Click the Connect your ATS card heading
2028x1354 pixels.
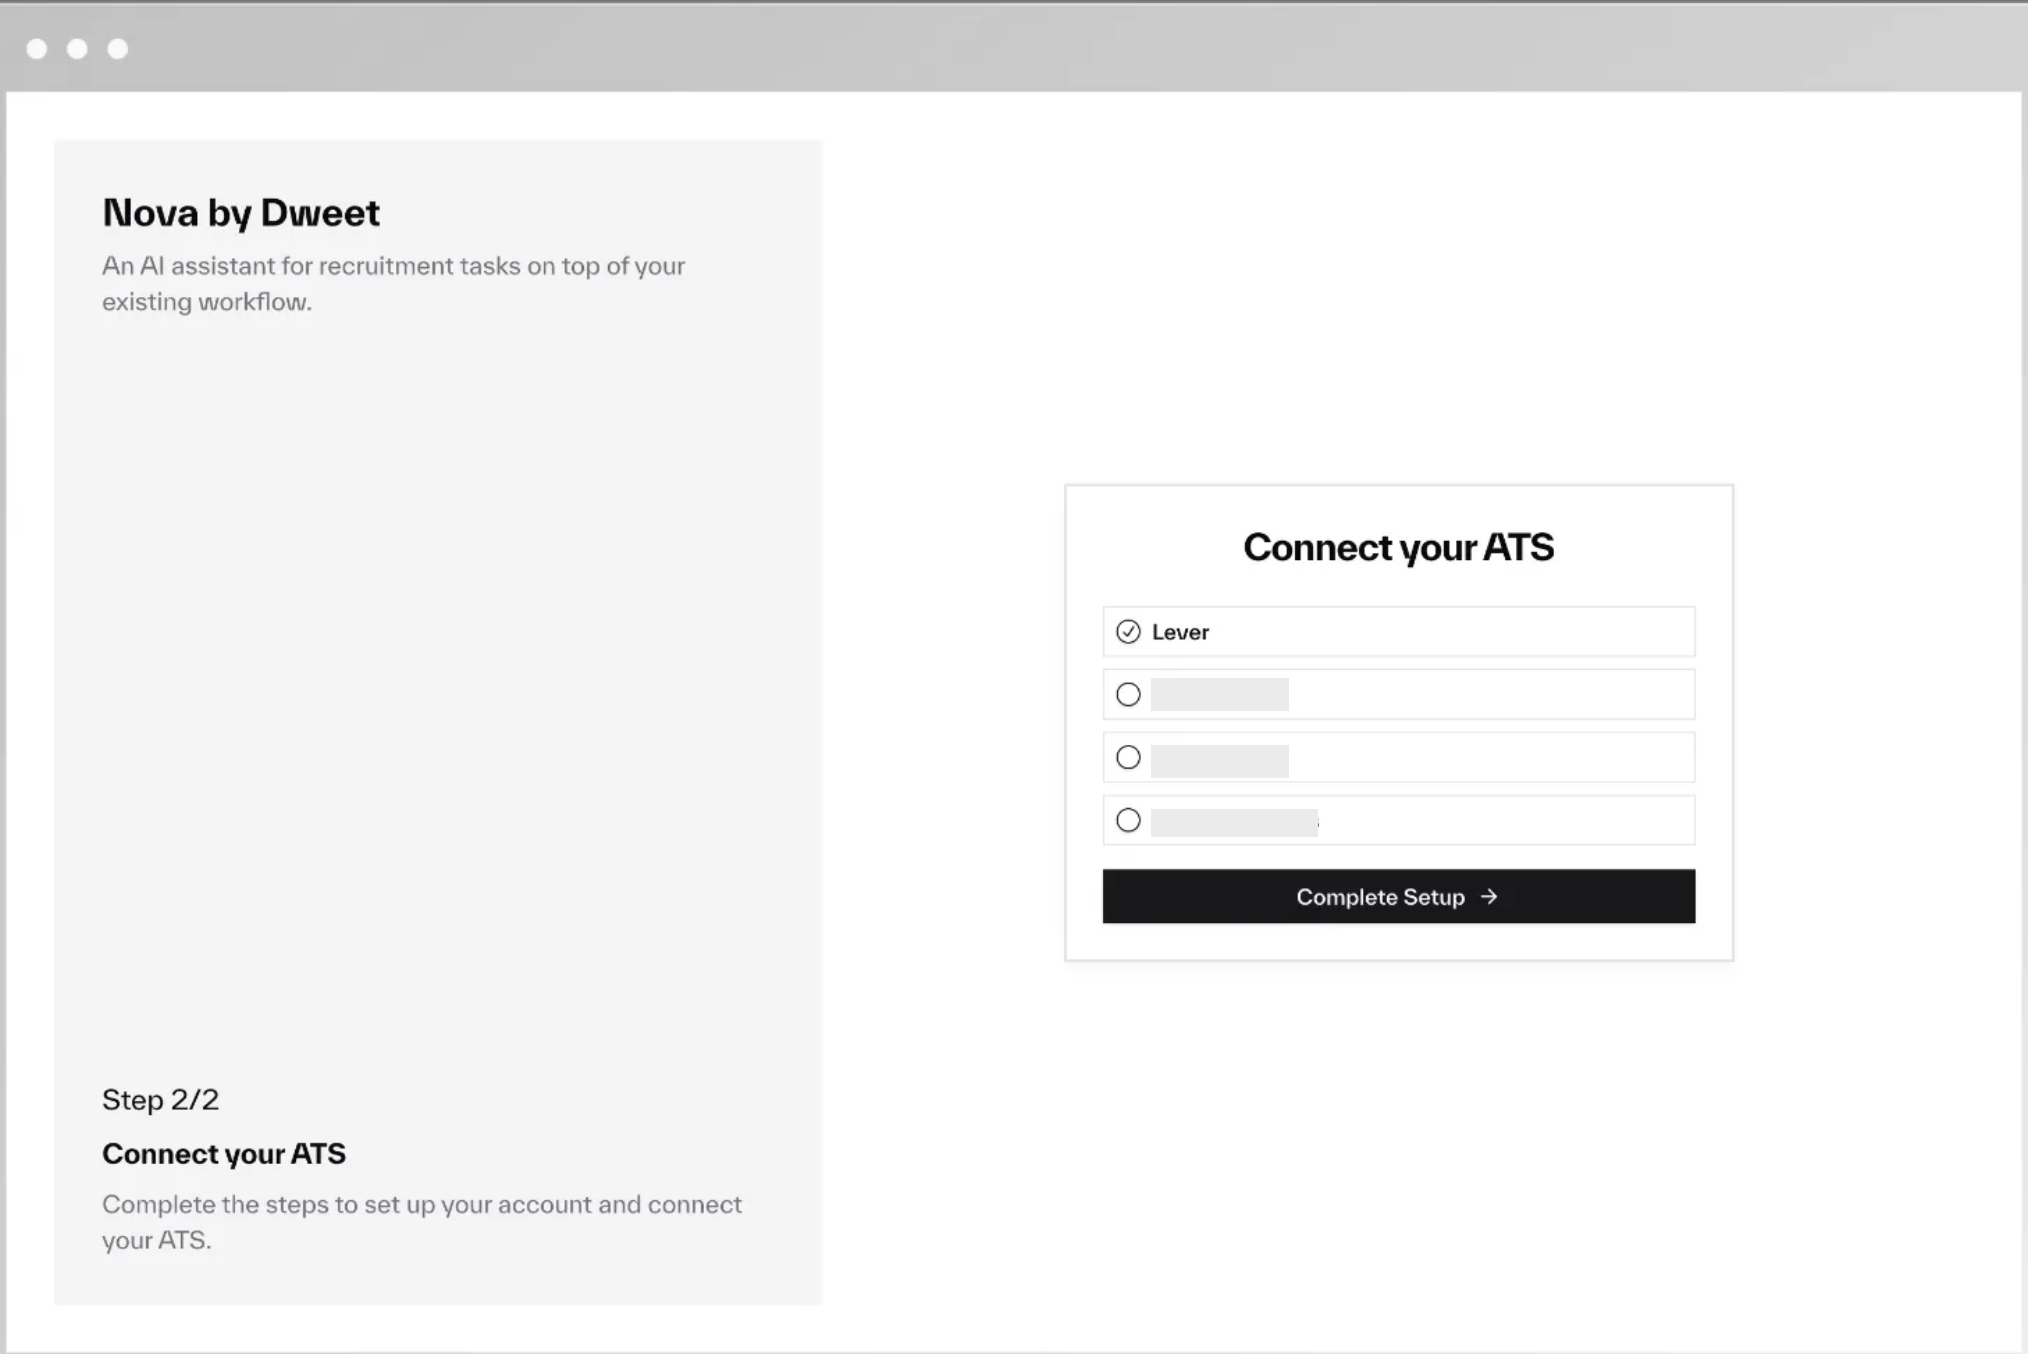pos(1398,547)
